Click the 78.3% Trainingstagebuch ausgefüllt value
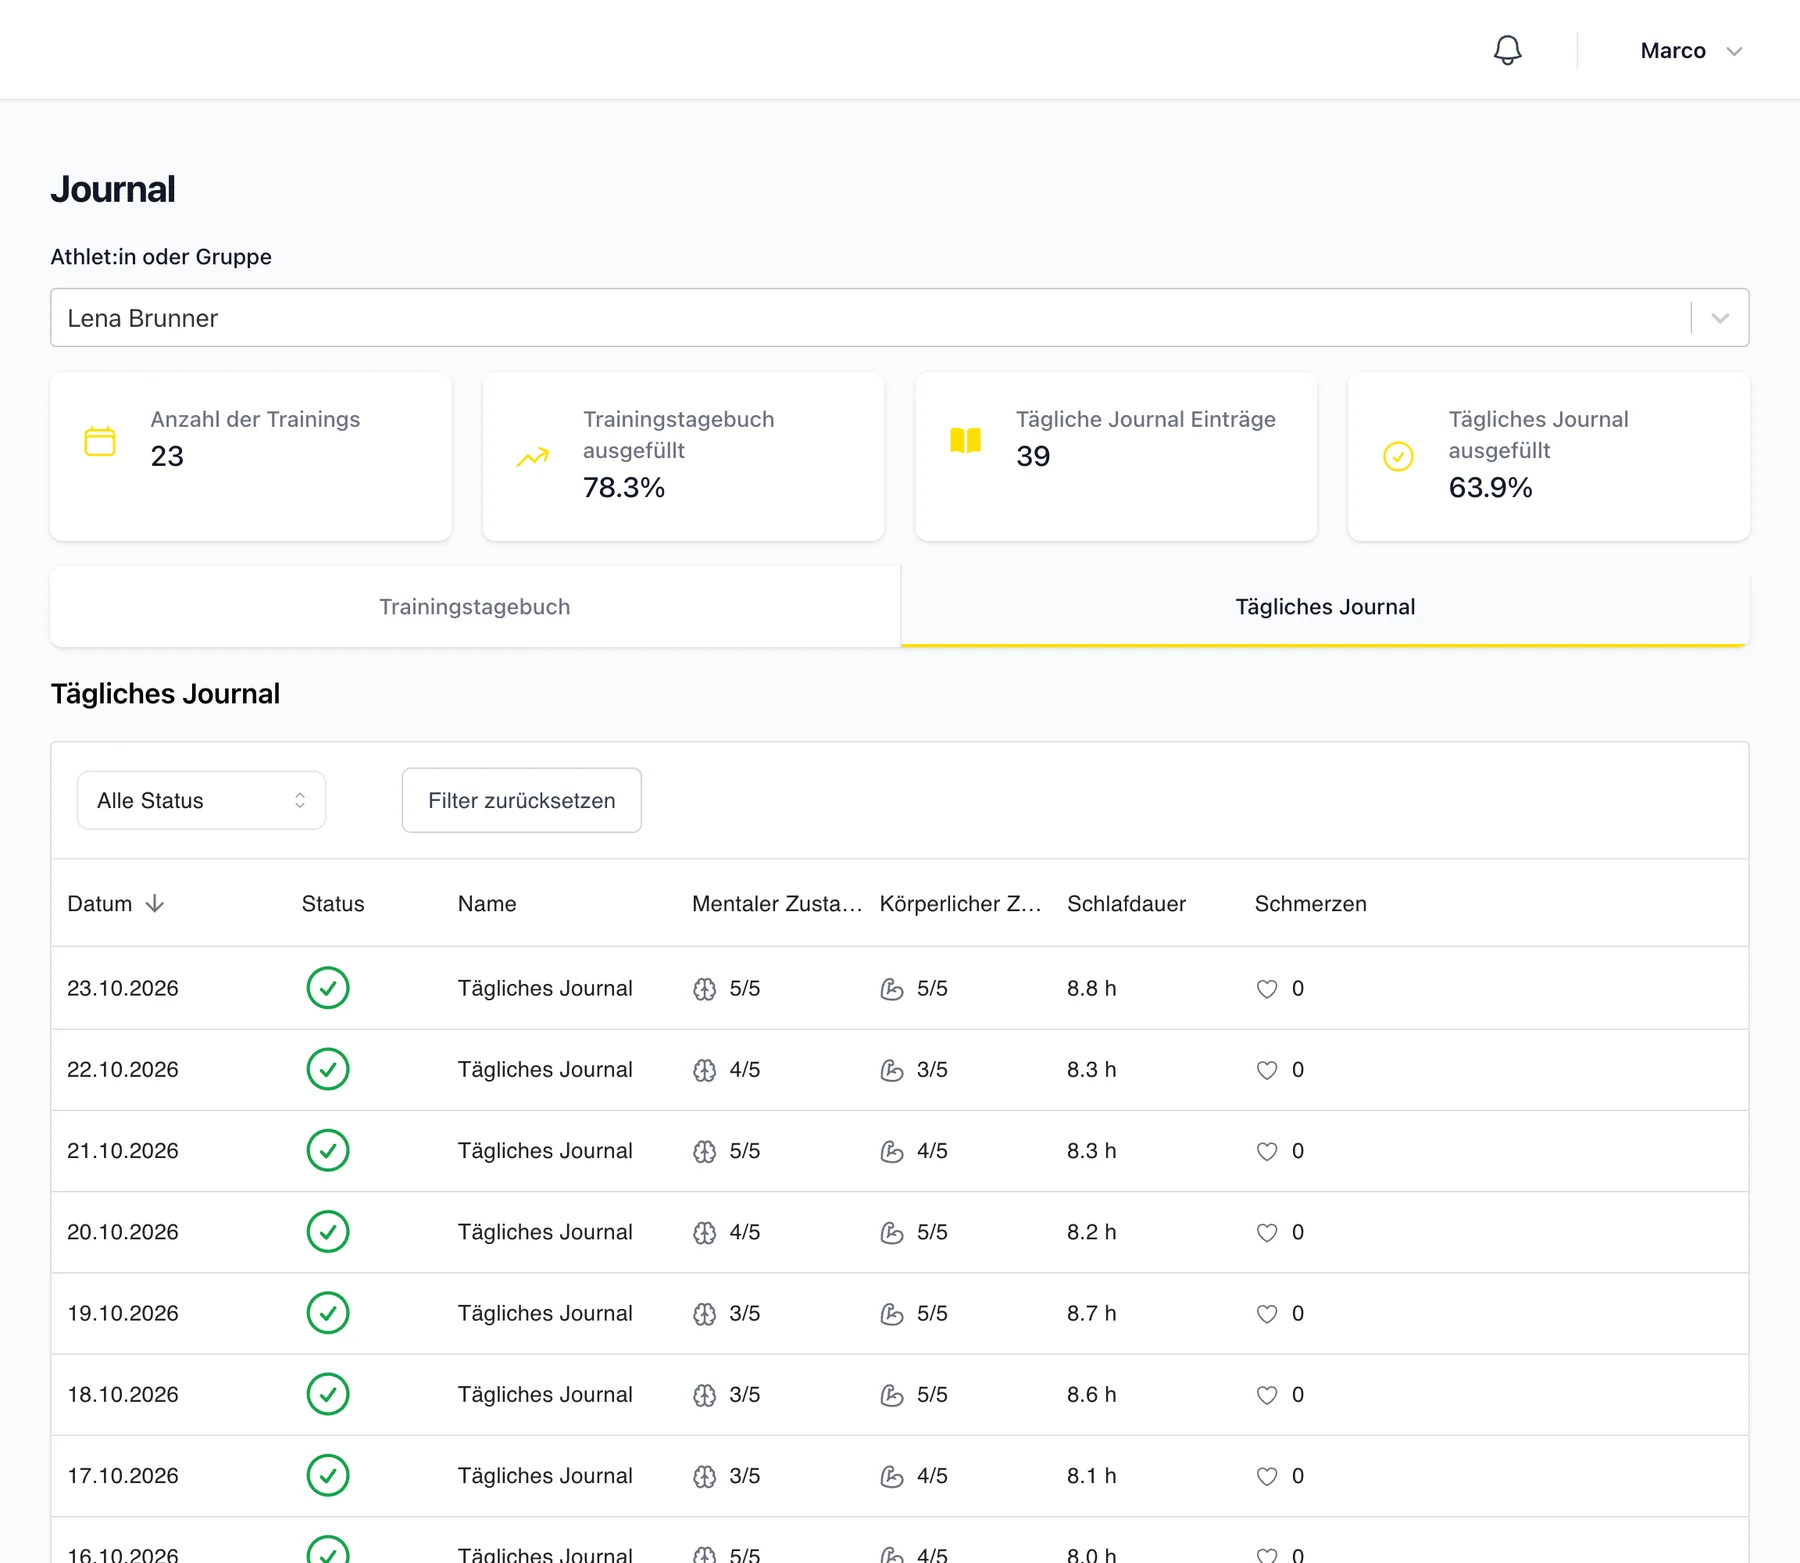The image size is (1800, 1563). (624, 487)
